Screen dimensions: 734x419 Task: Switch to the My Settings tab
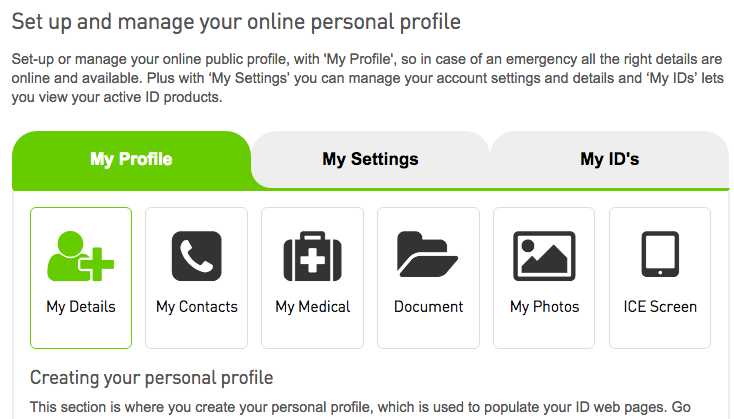coord(370,159)
